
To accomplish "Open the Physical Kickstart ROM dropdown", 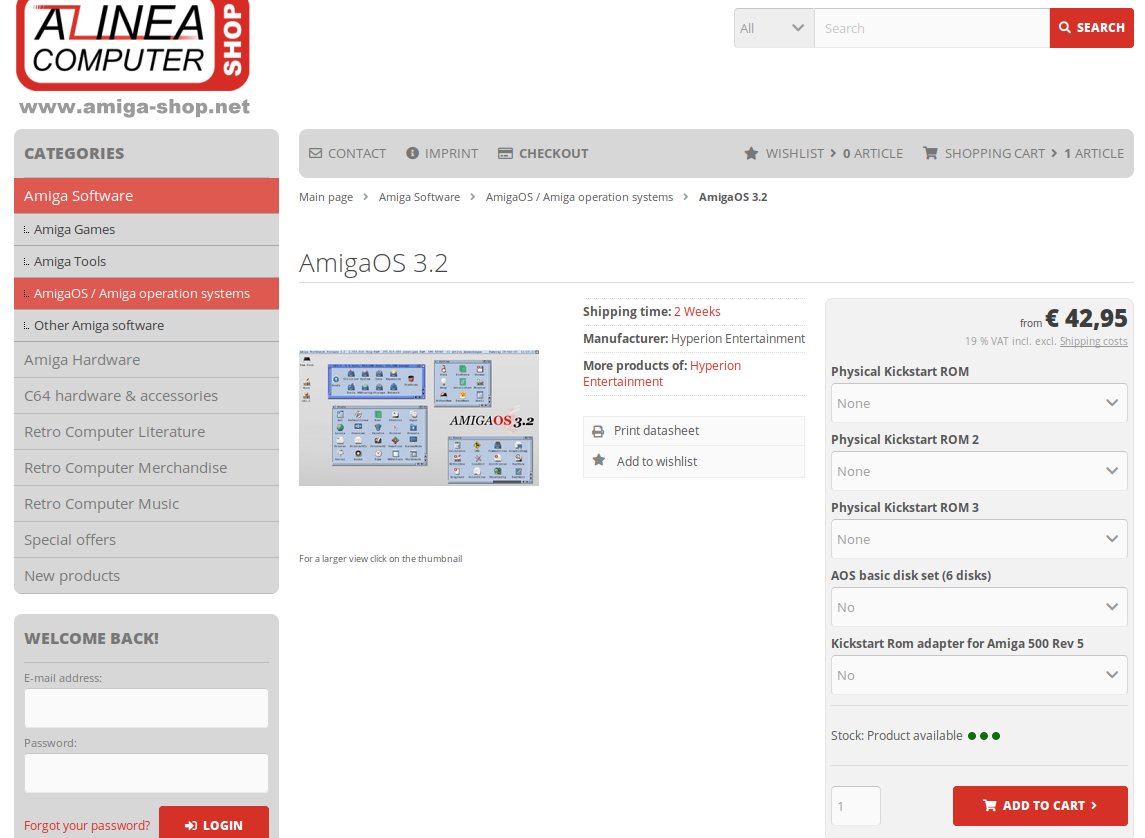I will pos(979,403).
